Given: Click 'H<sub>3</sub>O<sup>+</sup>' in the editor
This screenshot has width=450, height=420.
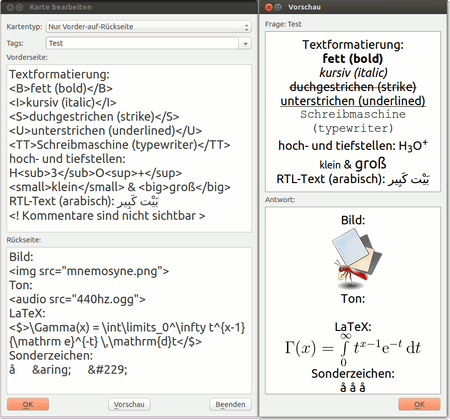Looking at the screenshot, I should point(96,173).
